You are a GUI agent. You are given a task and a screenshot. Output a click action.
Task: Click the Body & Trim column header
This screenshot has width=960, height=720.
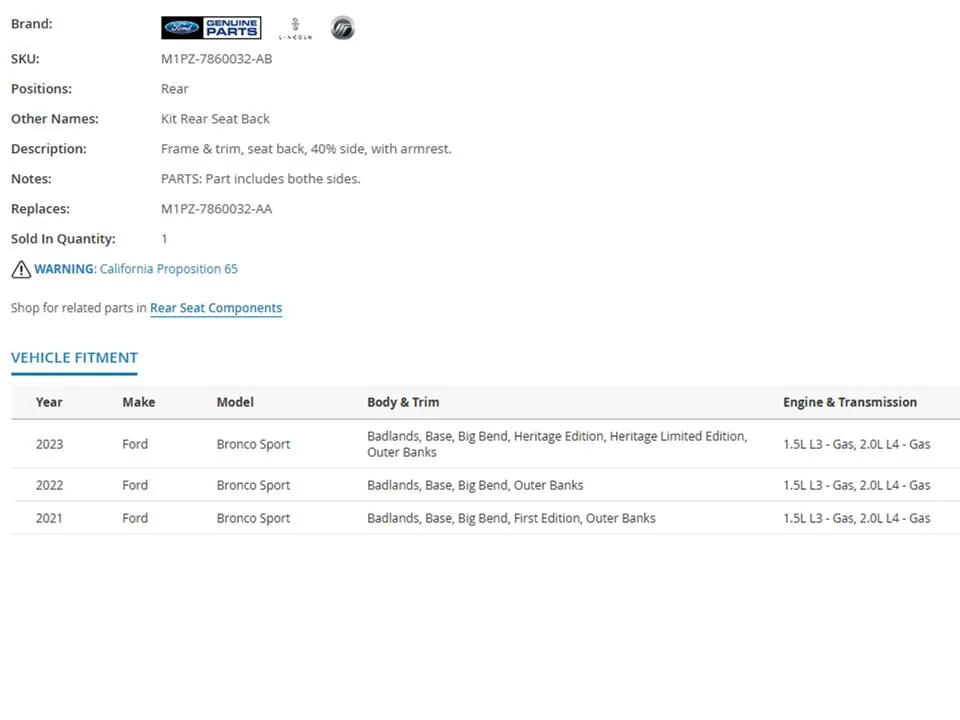tap(403, 402)
